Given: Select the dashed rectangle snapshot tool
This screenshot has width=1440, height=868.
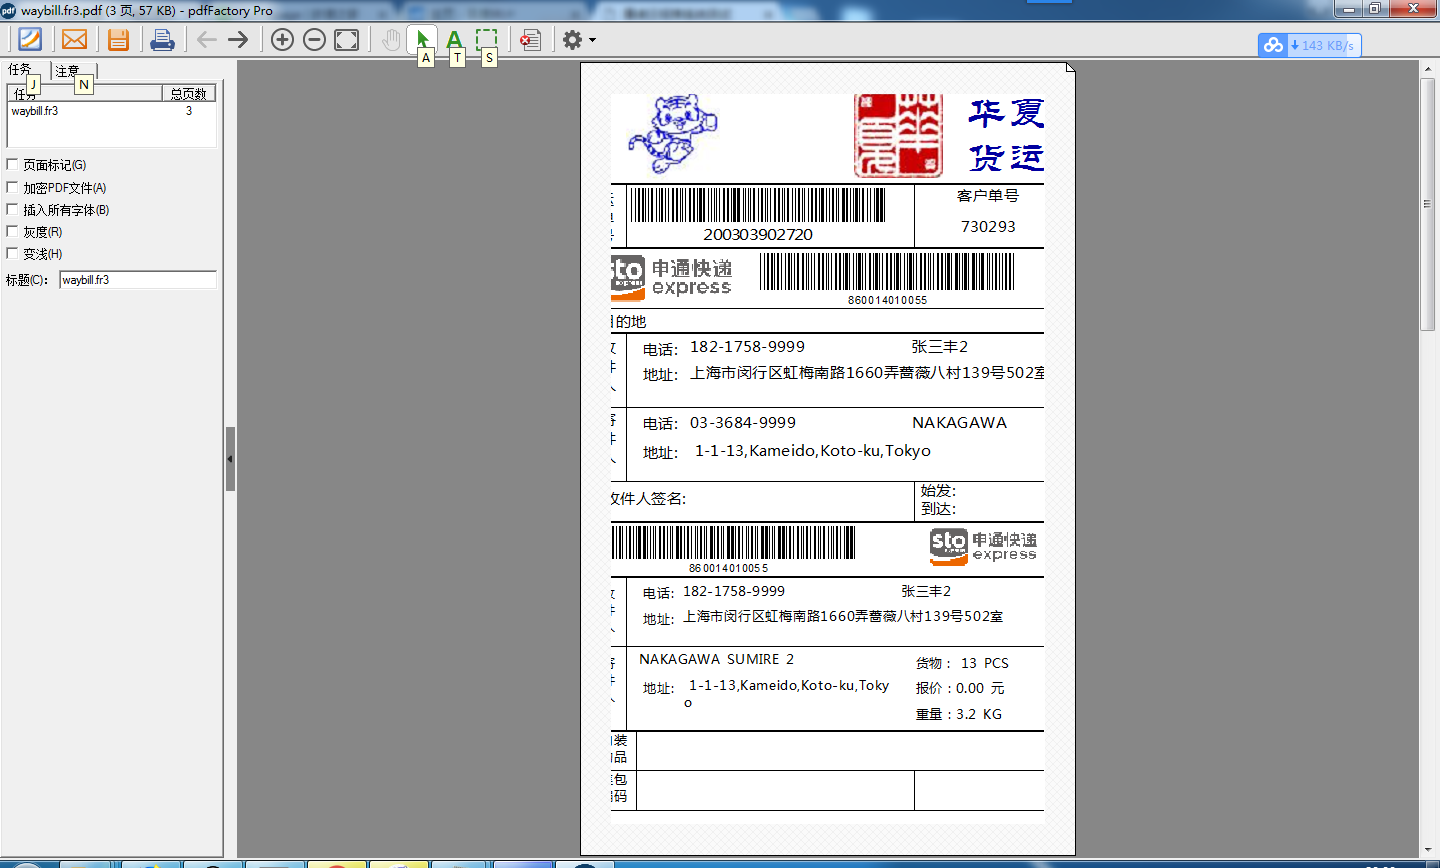Looking at the screenshot, I should tap(486, 39).
